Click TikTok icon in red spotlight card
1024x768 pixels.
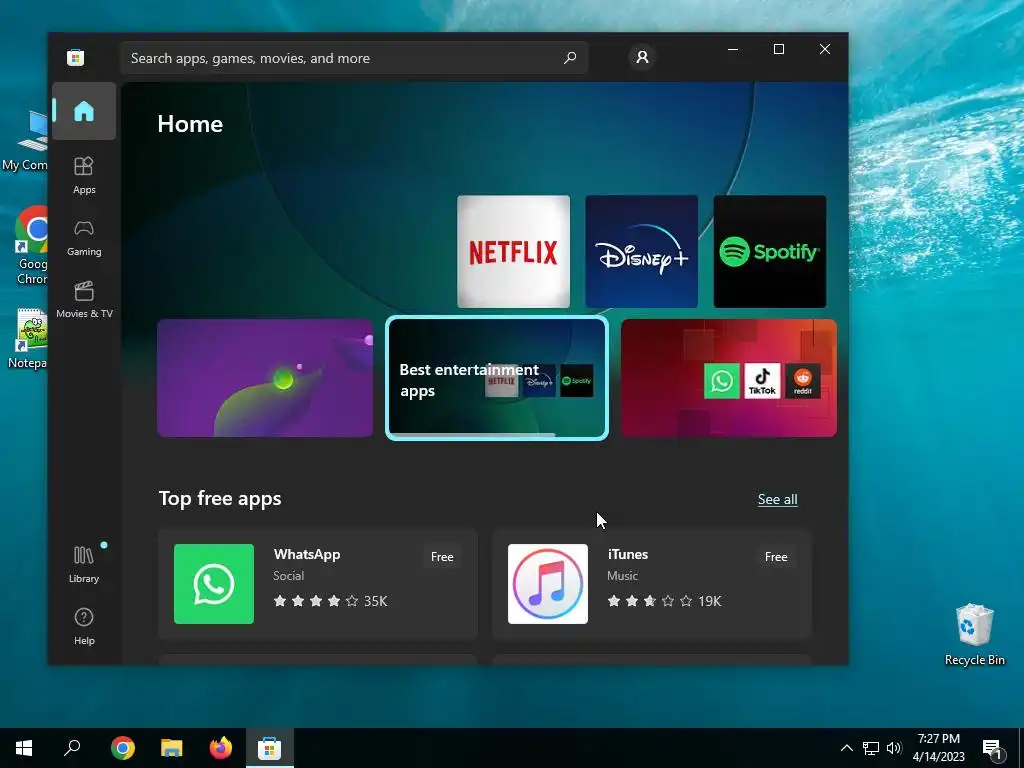(762, 381)
